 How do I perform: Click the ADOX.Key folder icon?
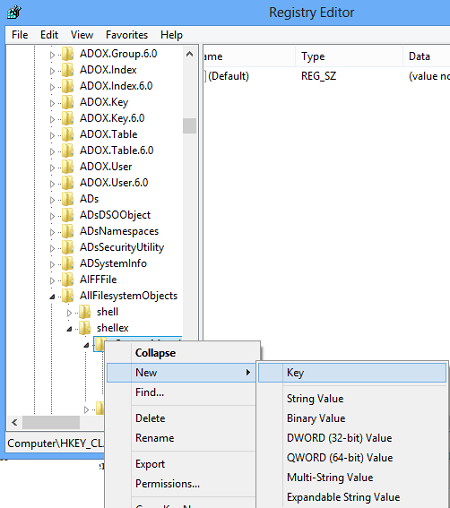point(68,102)
